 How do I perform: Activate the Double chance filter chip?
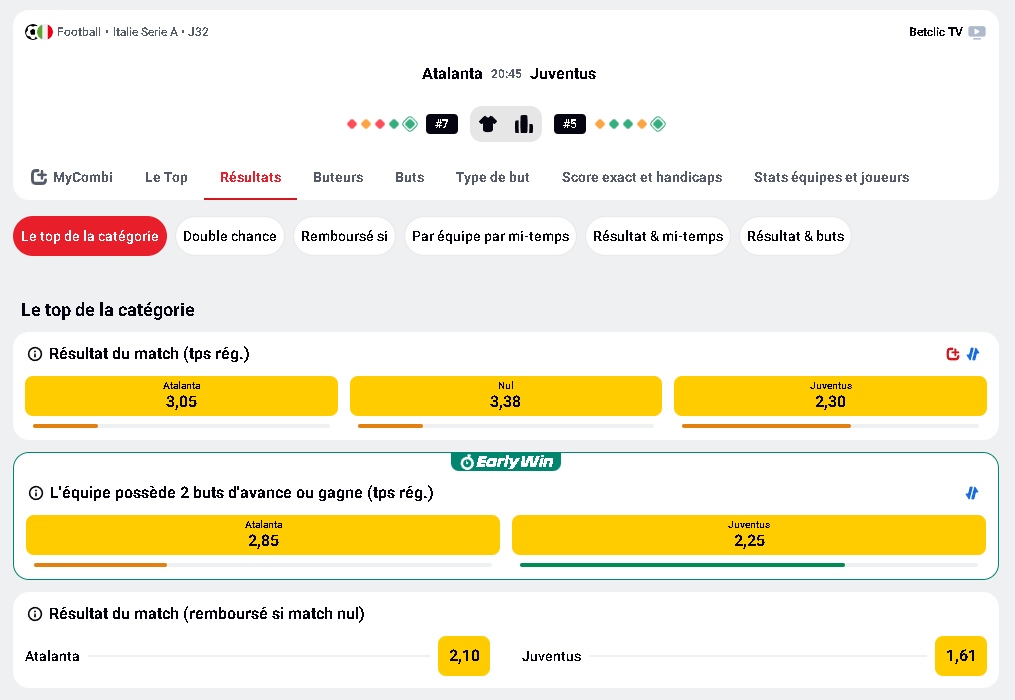[x=229, y=236]
